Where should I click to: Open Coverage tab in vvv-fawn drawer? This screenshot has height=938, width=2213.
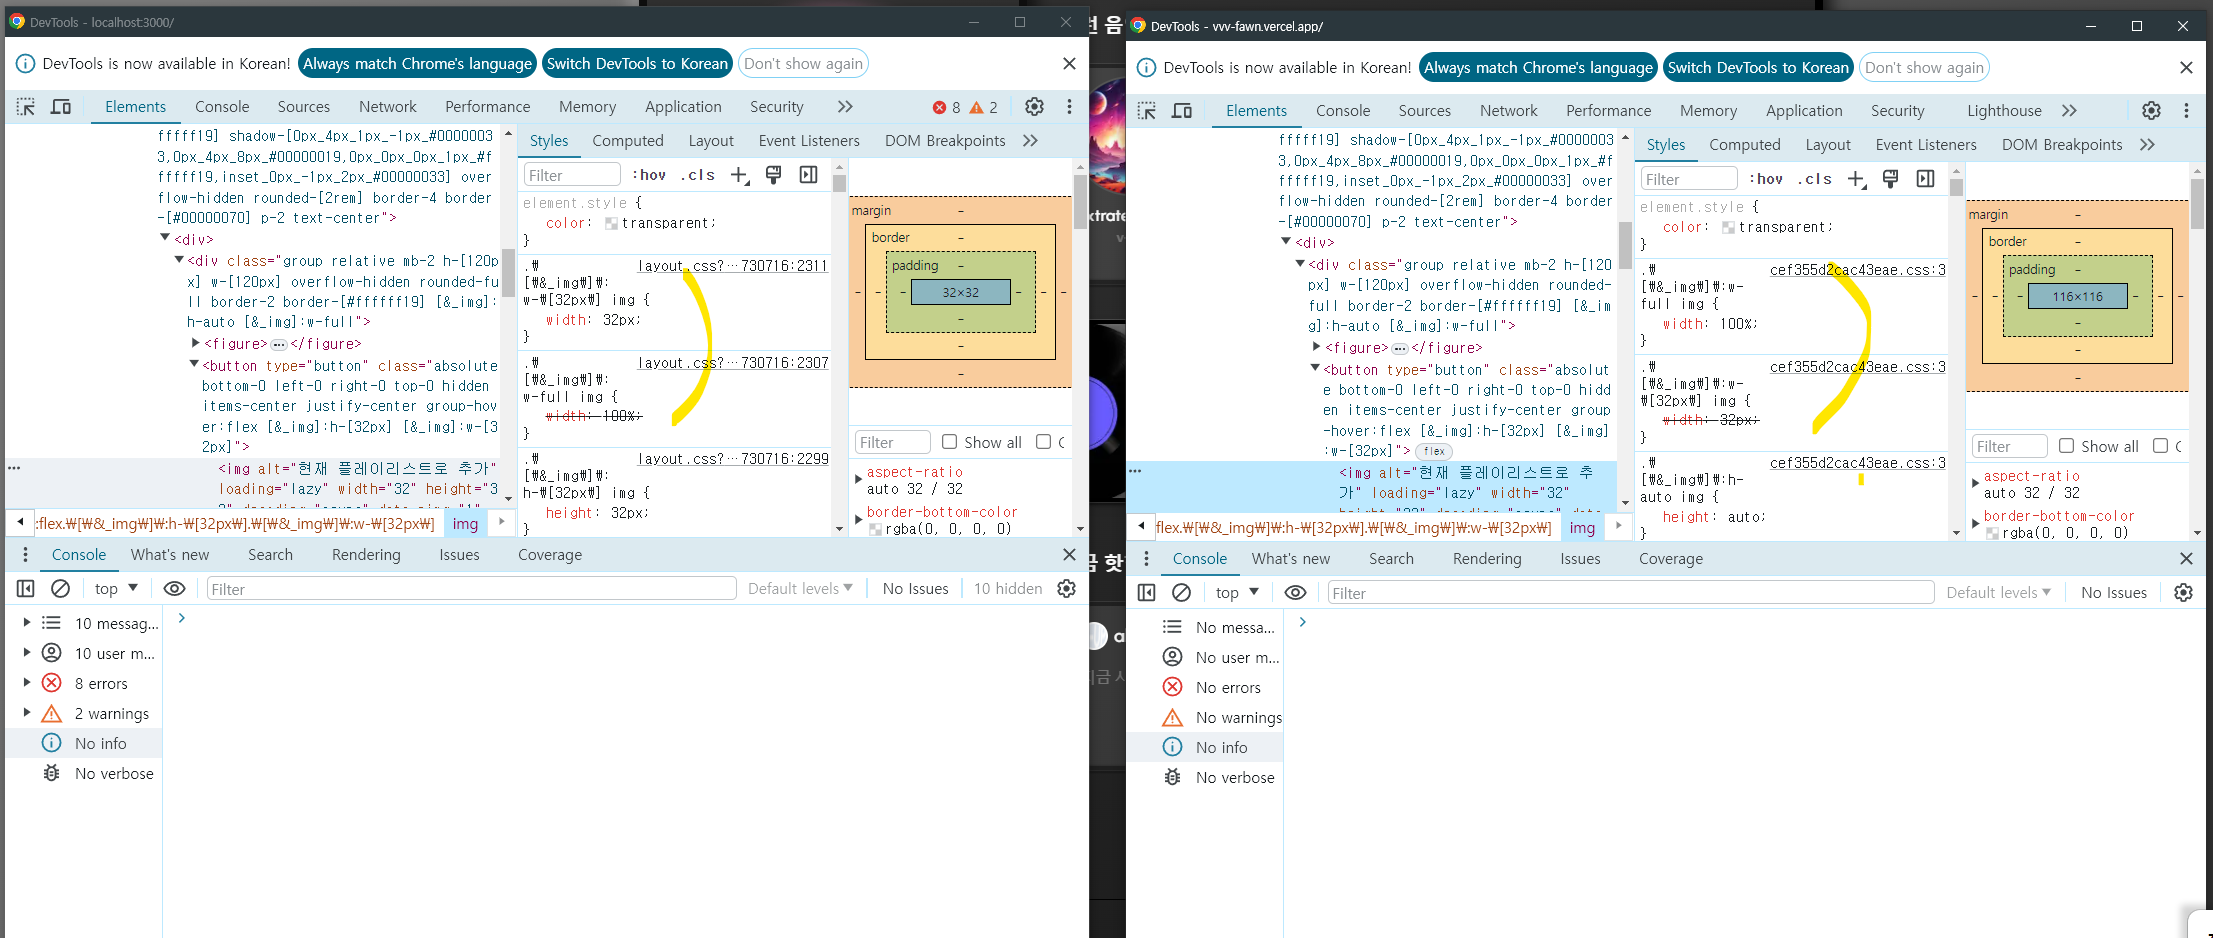[1671, 559]
